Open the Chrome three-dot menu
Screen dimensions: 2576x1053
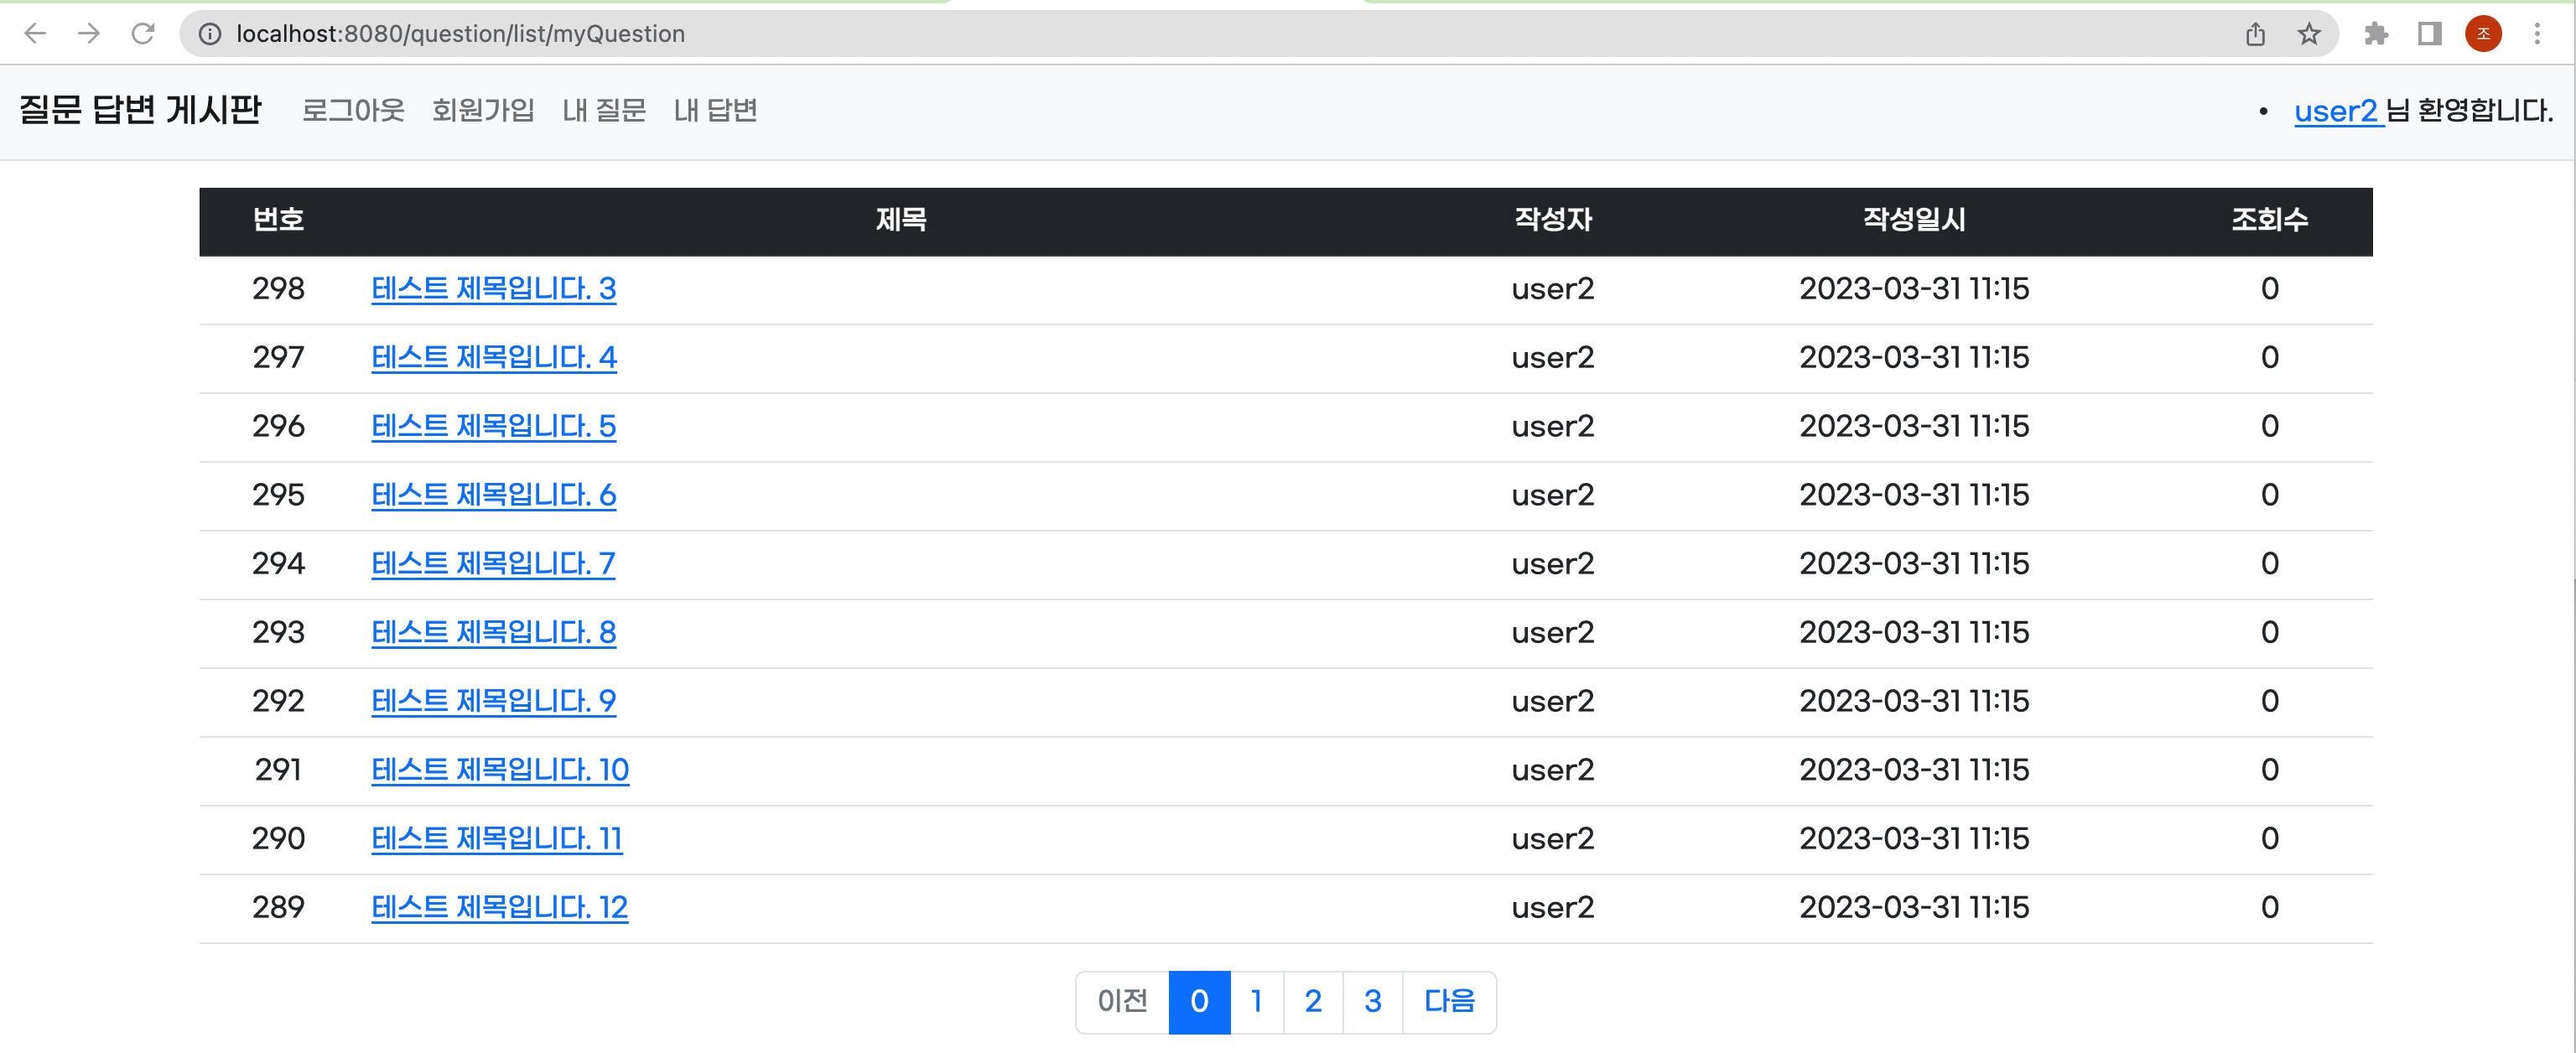(2537, 34)
